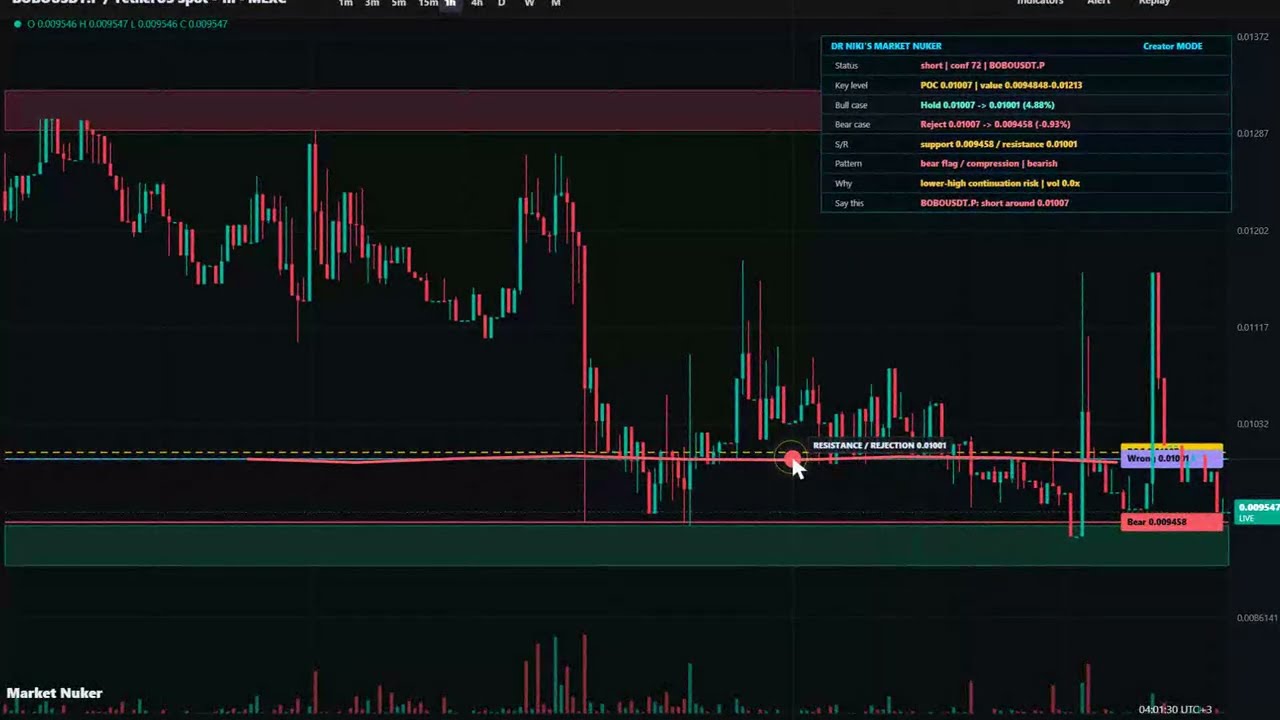Click the 'POC 0.01007' key level value
1280x720 pixels.
click(x=947, y=85)
